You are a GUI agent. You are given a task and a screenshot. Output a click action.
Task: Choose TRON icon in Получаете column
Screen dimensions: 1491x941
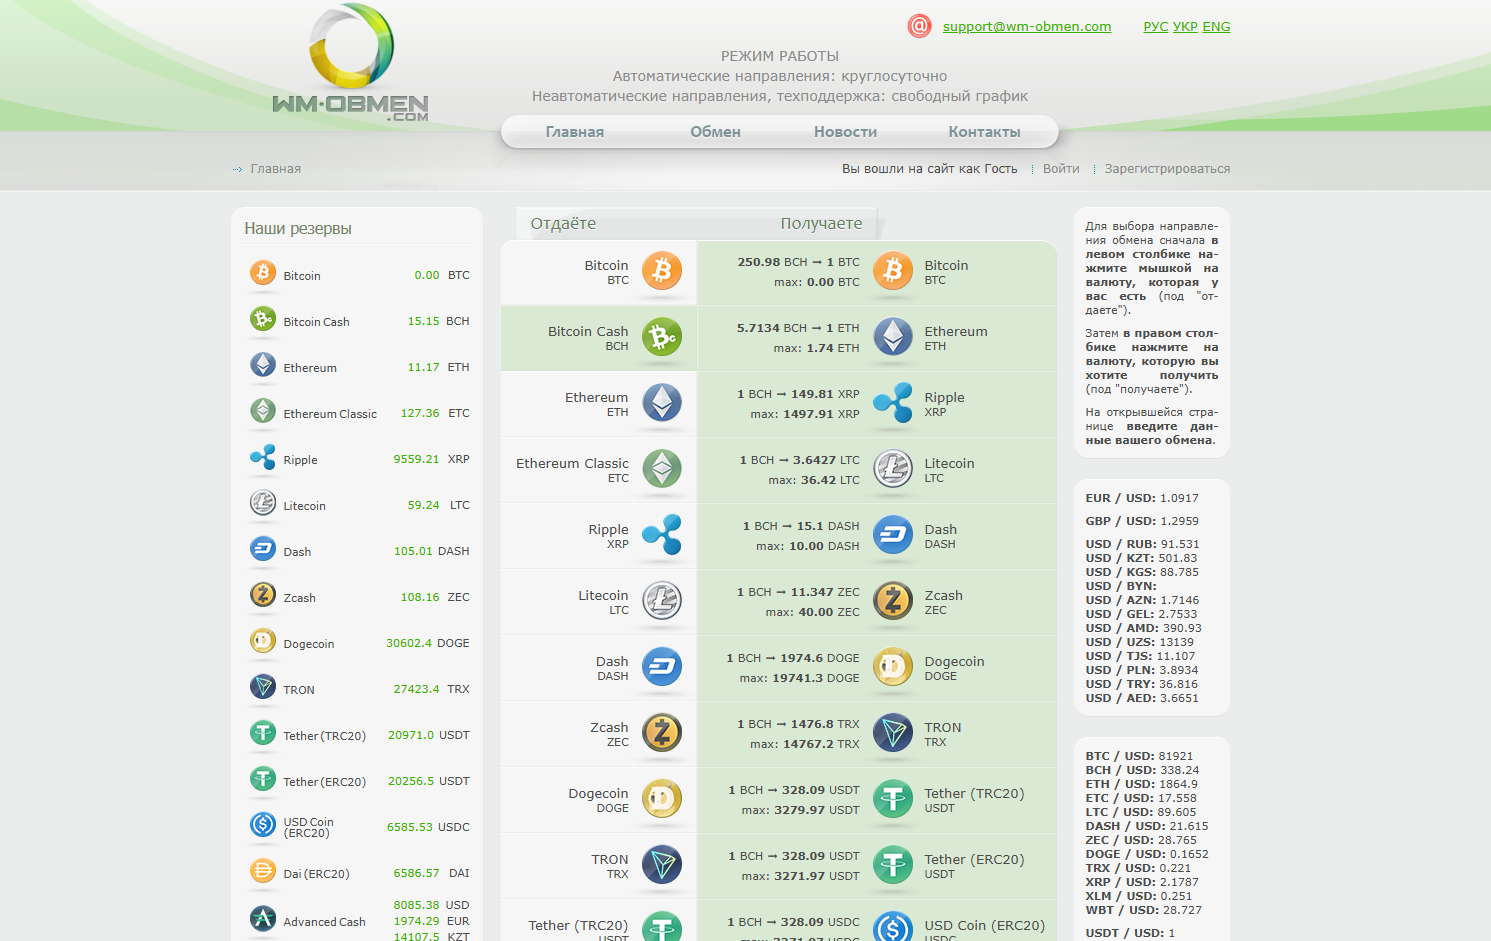click(893, 733)
